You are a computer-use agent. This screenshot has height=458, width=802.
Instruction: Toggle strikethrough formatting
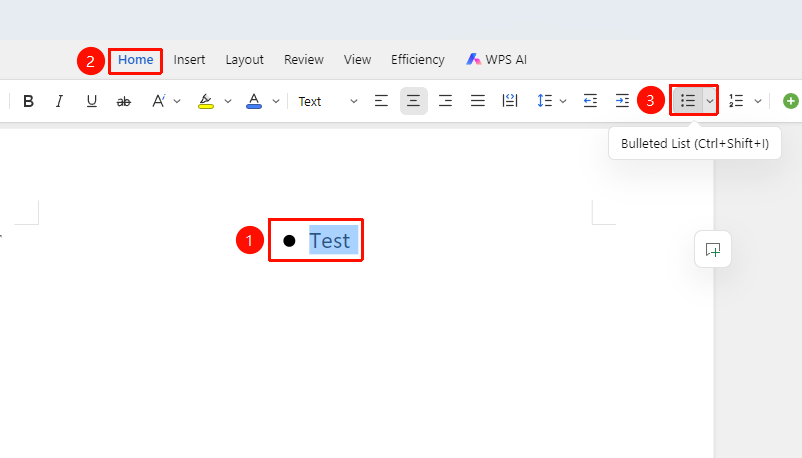tap(124, 101)
